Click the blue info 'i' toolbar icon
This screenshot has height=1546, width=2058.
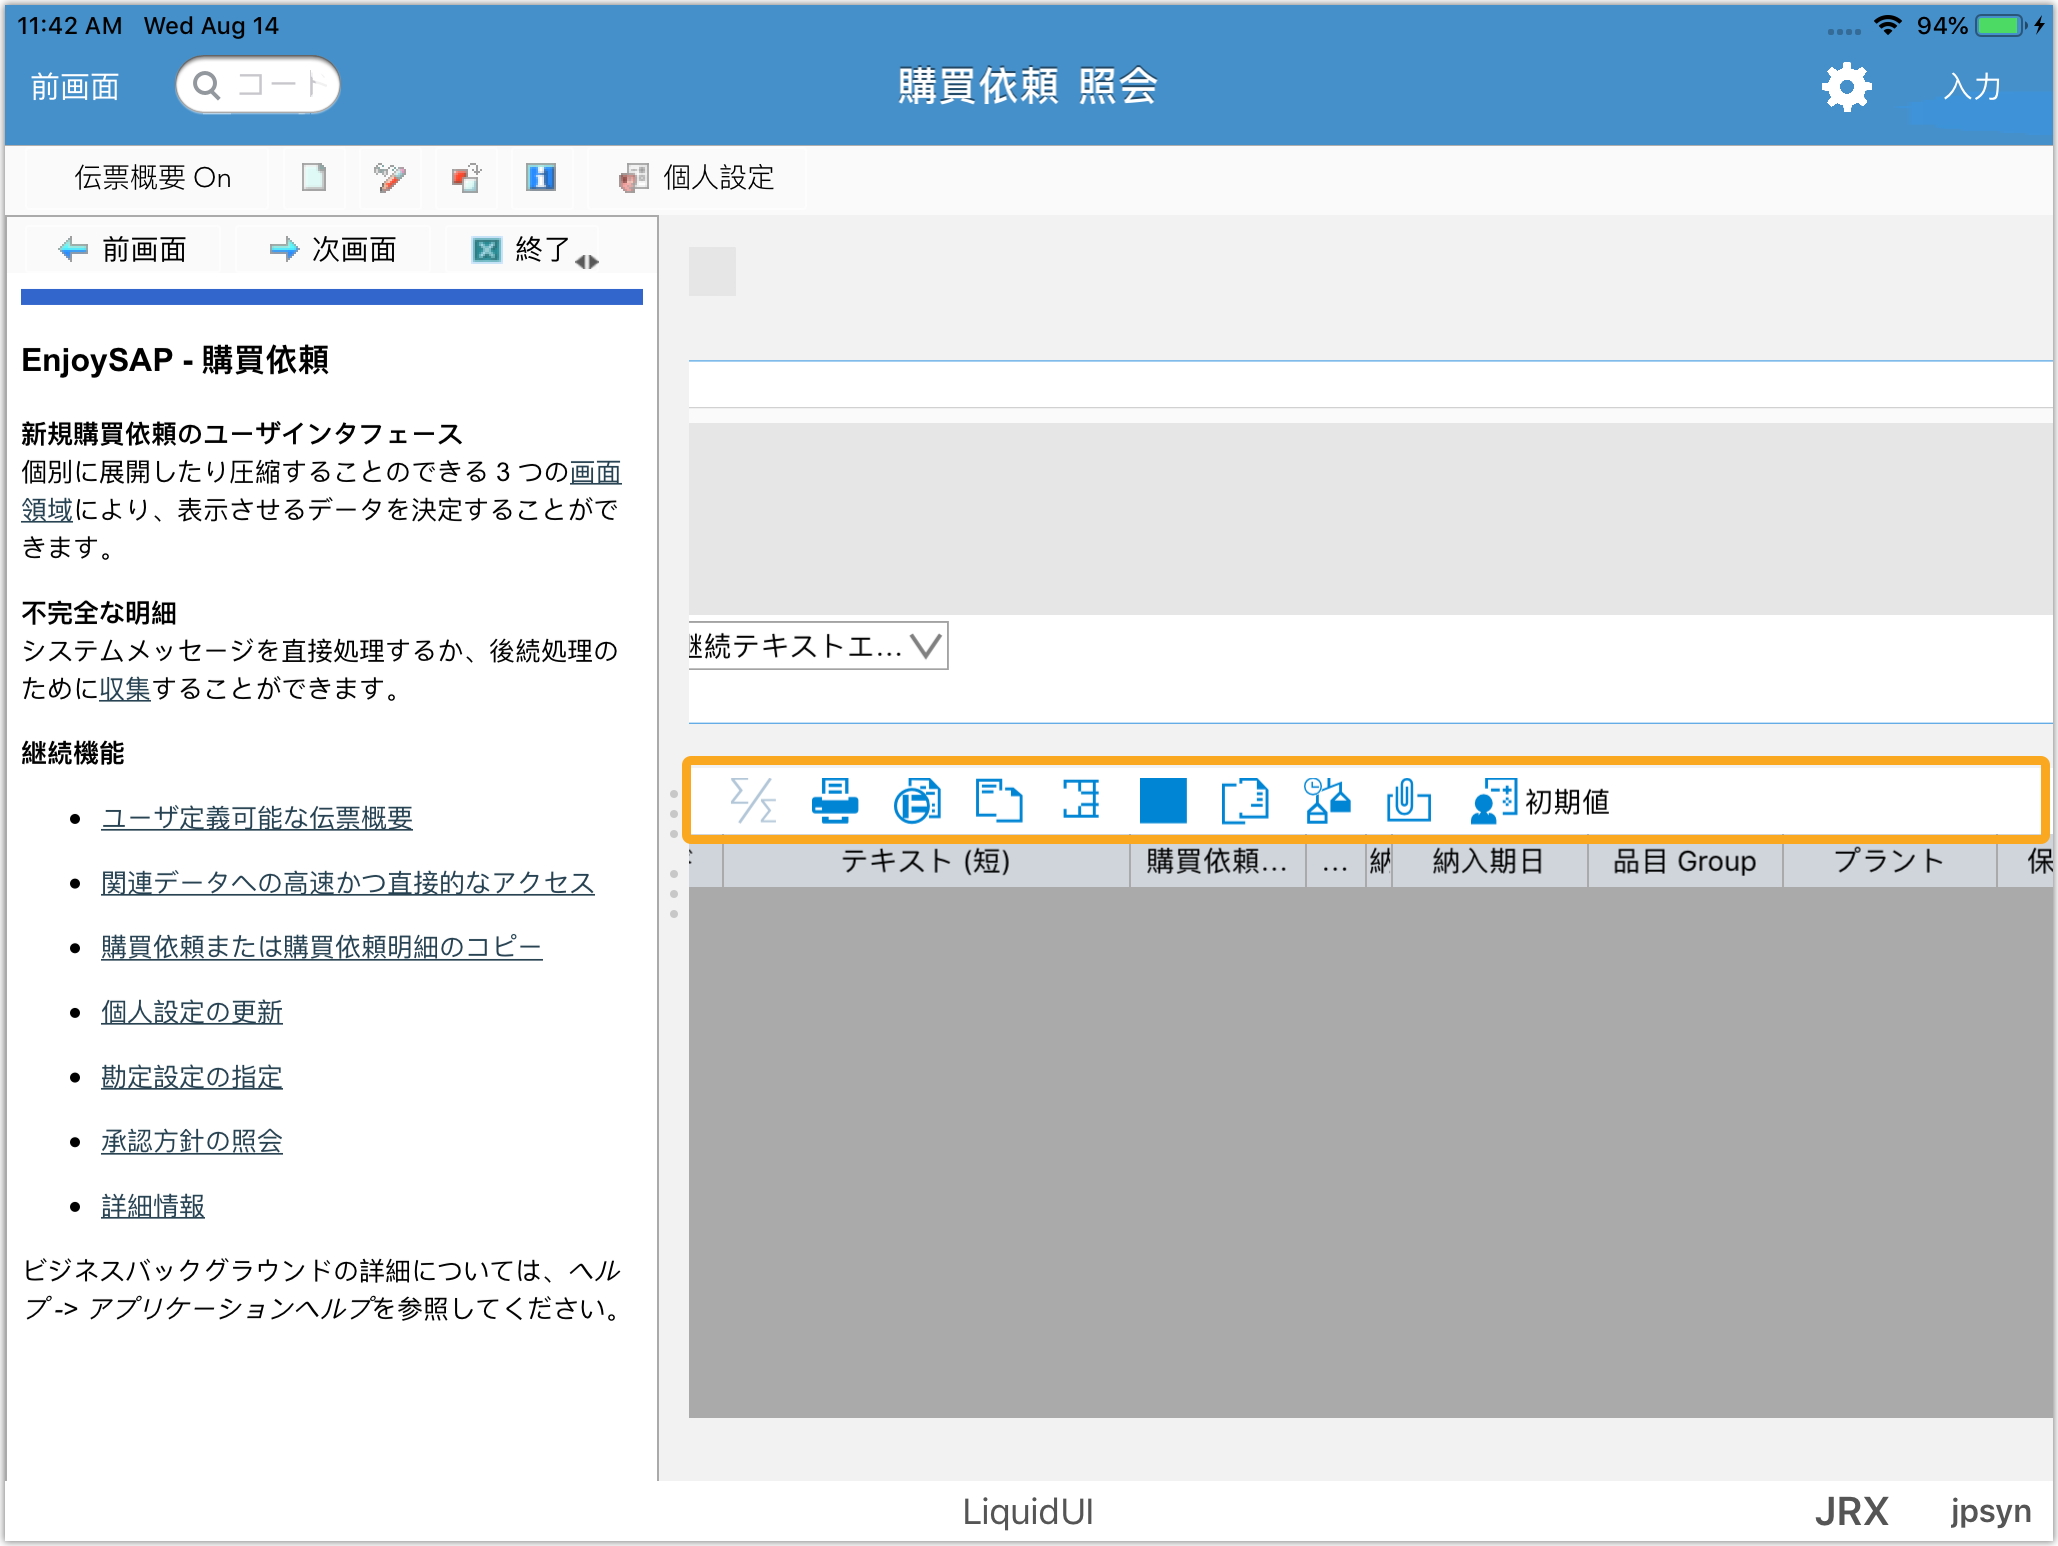541,178
